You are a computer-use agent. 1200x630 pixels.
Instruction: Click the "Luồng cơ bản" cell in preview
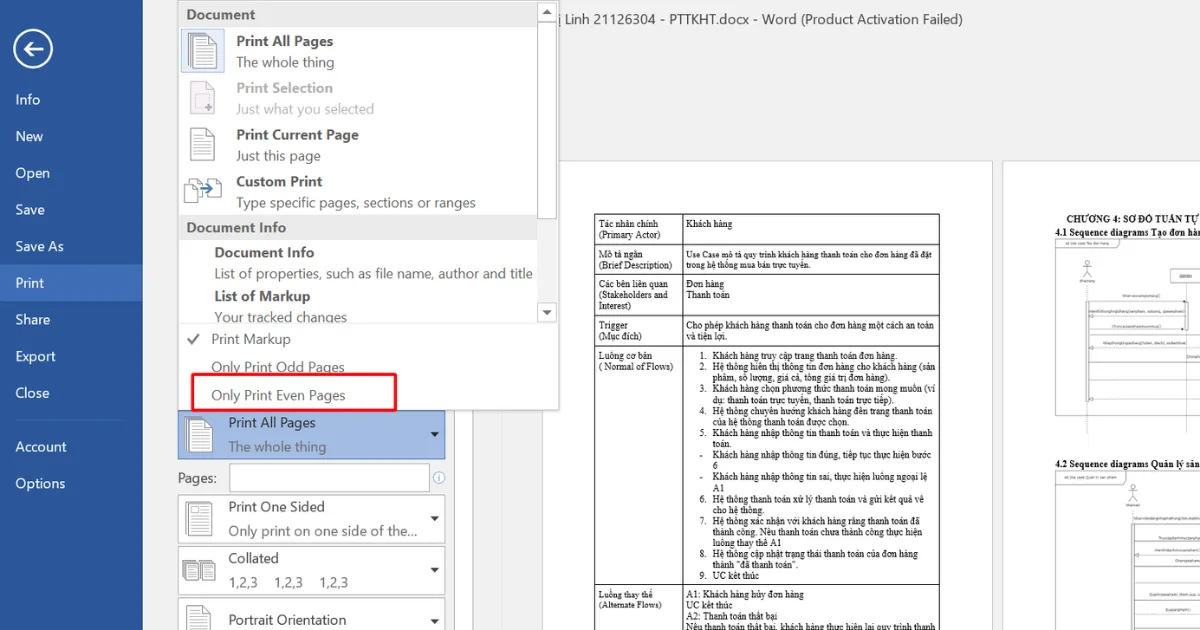pyautogui.click(x=638, y=464)
